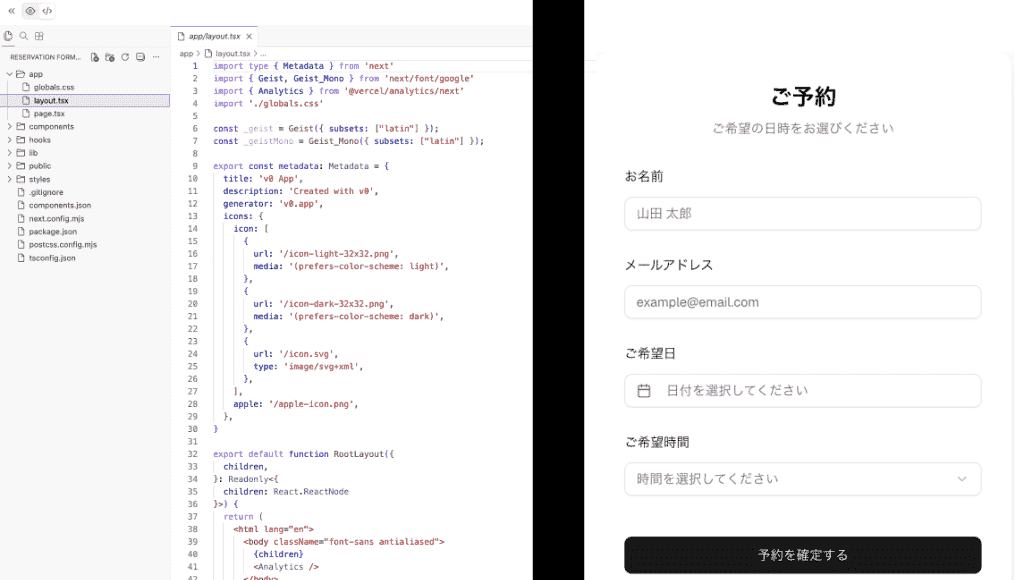Click the new file icon in the explorer header
The width and height of the screenshot is (1024, 580).
click(95, 57)
